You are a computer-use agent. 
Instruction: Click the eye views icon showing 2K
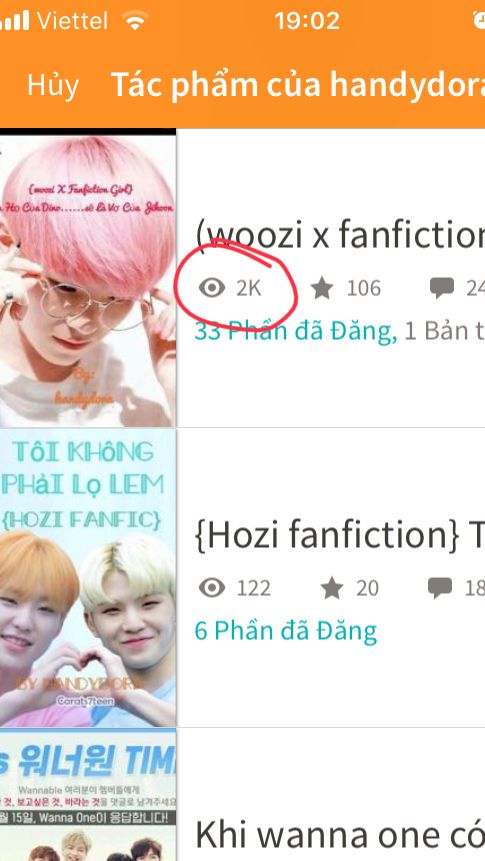pos(212,288)
